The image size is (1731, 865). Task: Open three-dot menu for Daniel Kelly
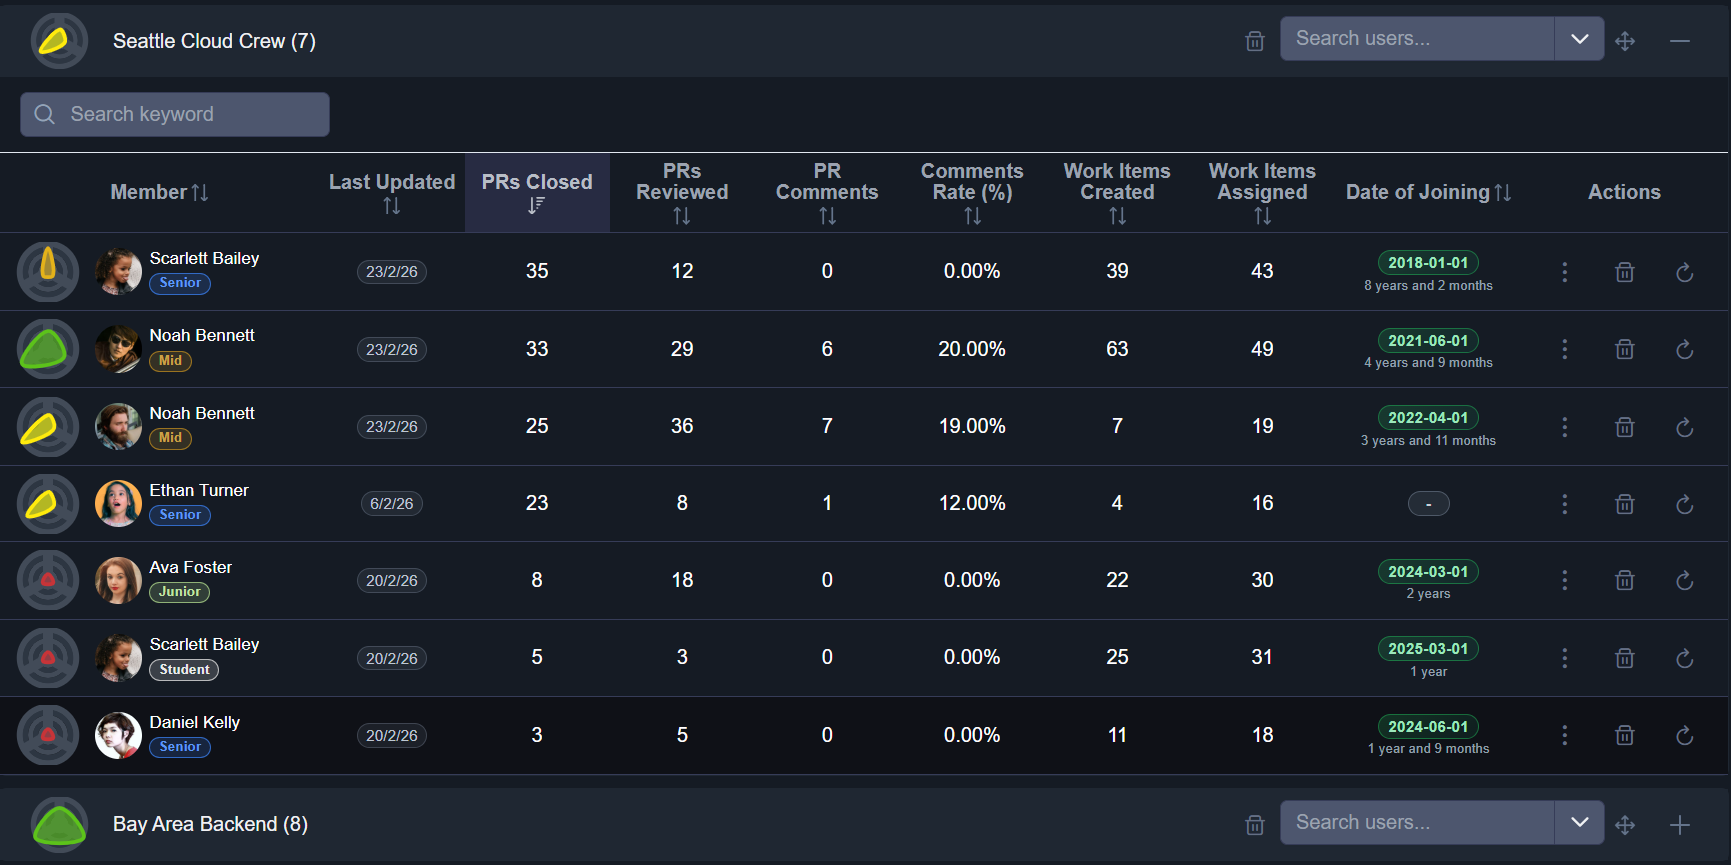pos(1565,736)
